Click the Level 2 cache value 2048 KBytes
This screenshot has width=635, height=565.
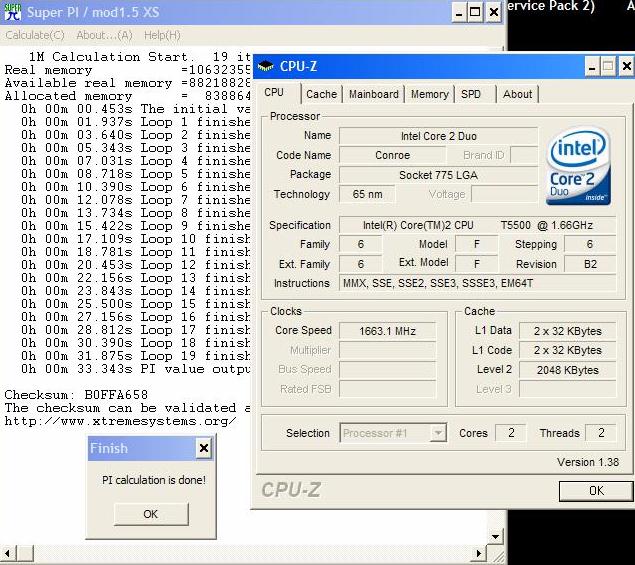pyautogui.click(x=567, y=370)
